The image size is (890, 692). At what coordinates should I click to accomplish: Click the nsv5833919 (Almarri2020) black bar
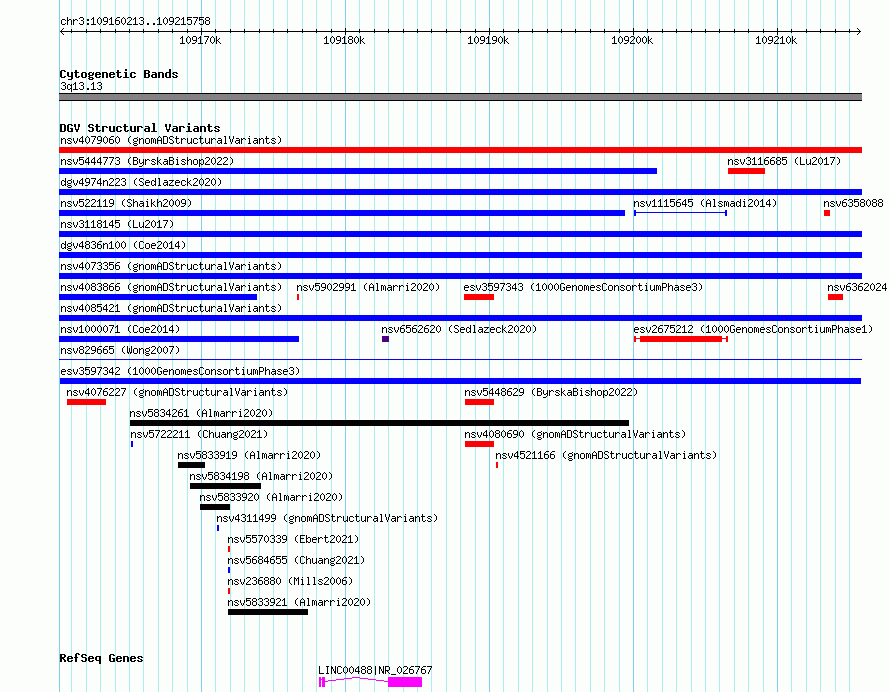coord(191,465)
